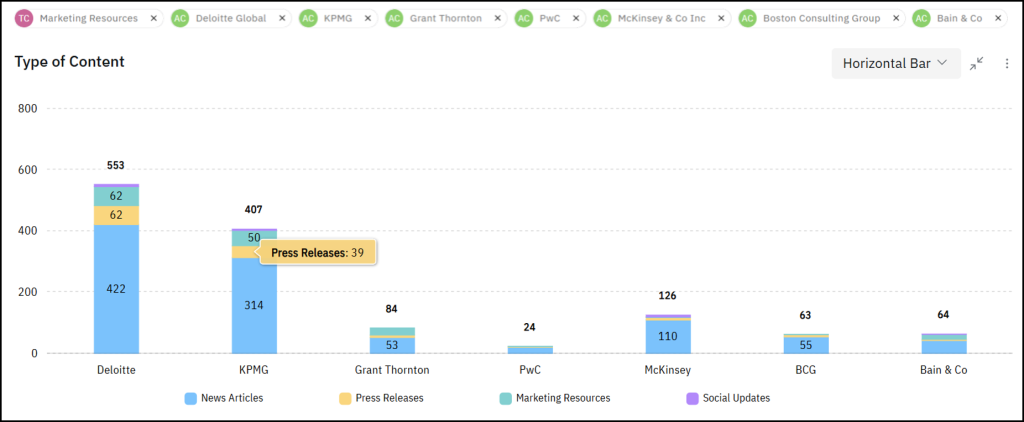Image resolution: width=1024 pixels, height=422 pixels.
Task: Toggle Press Releases legend swatch
Action: tap(345, 398)
